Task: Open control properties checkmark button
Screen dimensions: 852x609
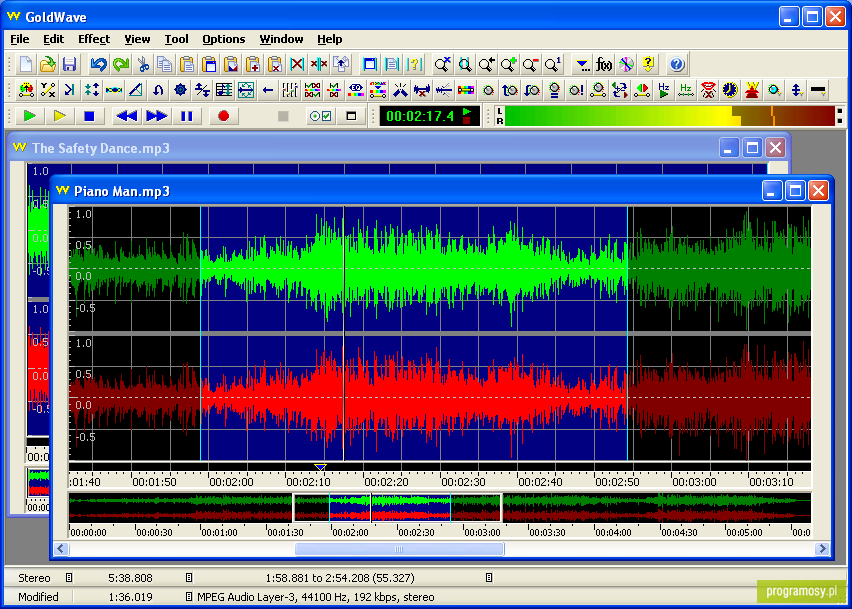Action: tap(320, 116)
